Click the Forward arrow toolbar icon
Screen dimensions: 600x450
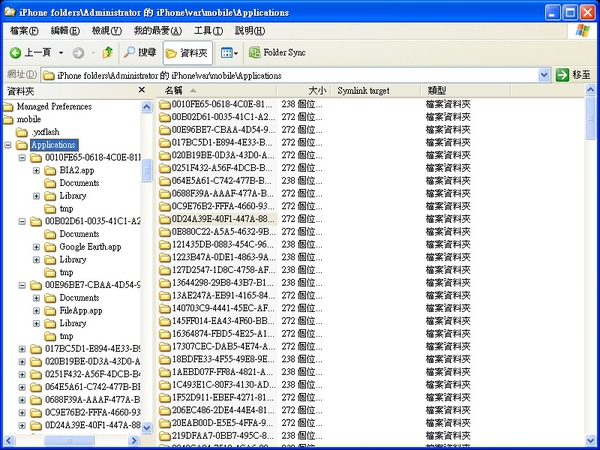click(x=80, y=52)
